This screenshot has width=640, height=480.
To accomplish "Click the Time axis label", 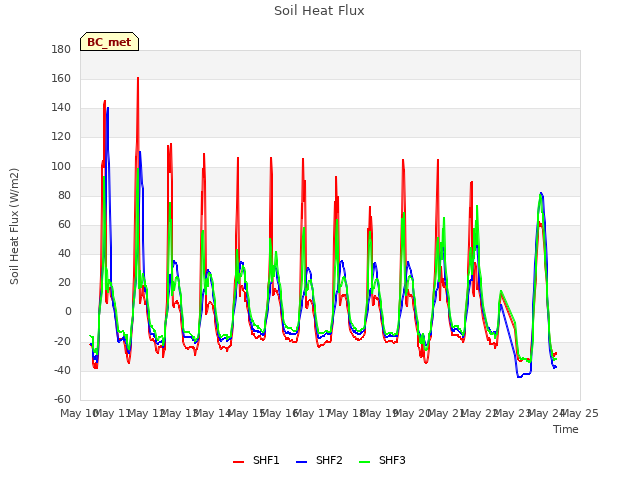I will [x=566, y=429].
